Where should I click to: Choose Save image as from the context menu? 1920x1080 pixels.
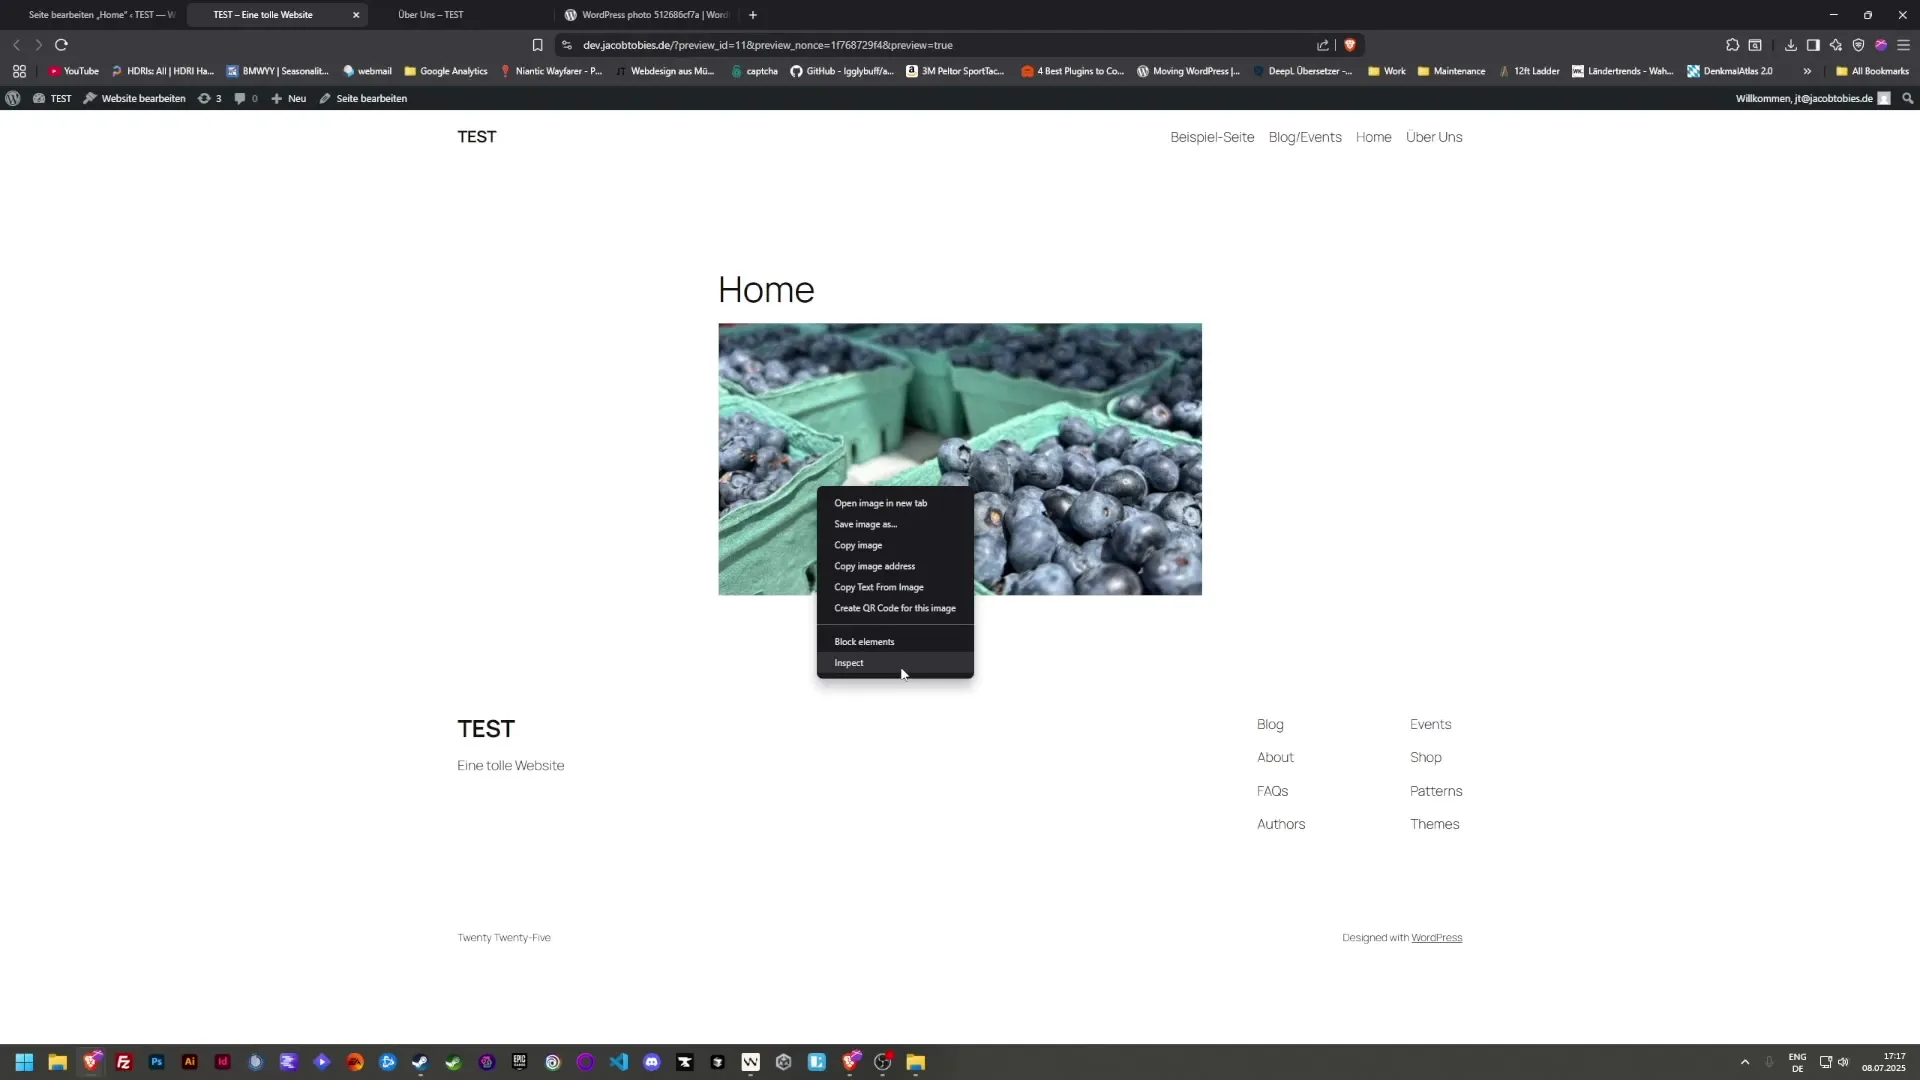[866, 523]
